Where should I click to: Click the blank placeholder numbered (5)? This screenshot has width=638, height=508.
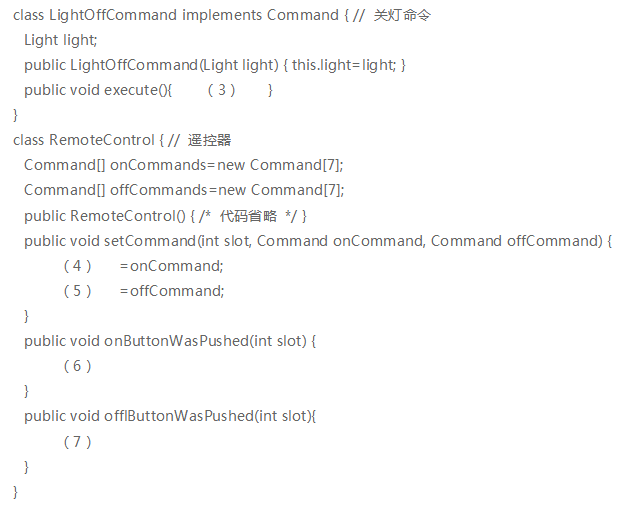(x=77, y=291)
